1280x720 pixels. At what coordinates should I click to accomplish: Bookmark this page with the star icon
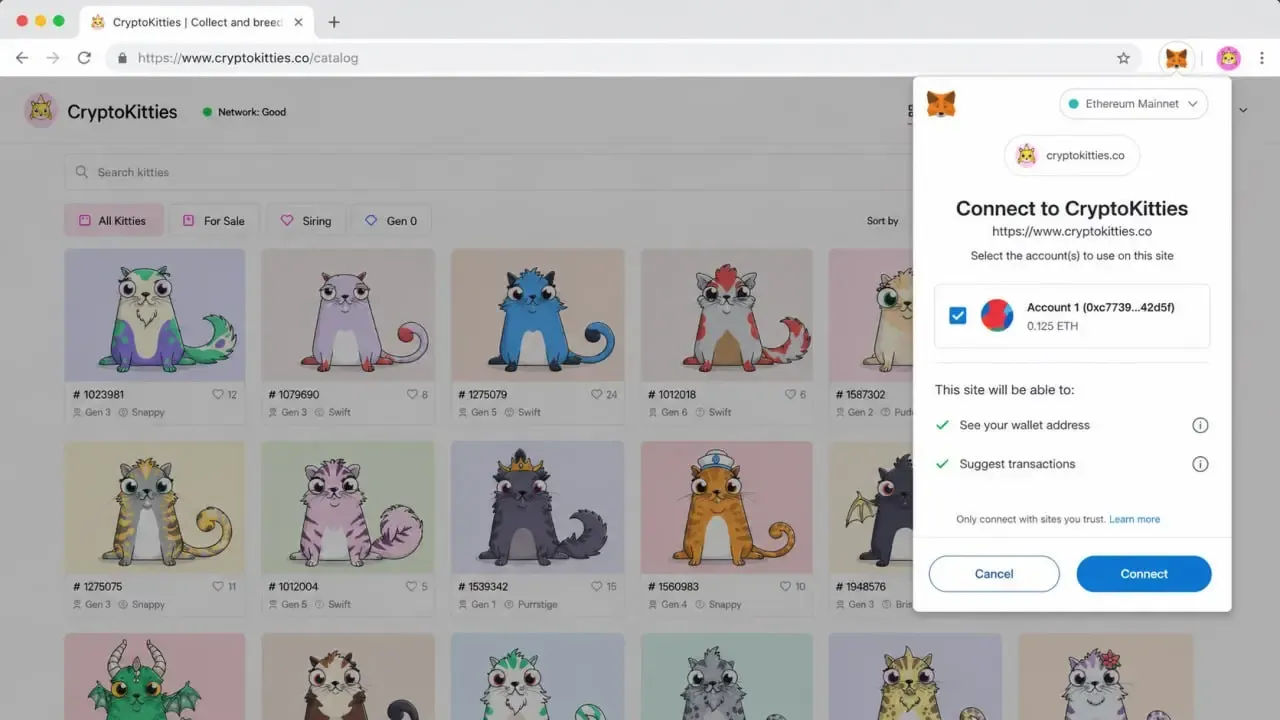click(1123, 58)
